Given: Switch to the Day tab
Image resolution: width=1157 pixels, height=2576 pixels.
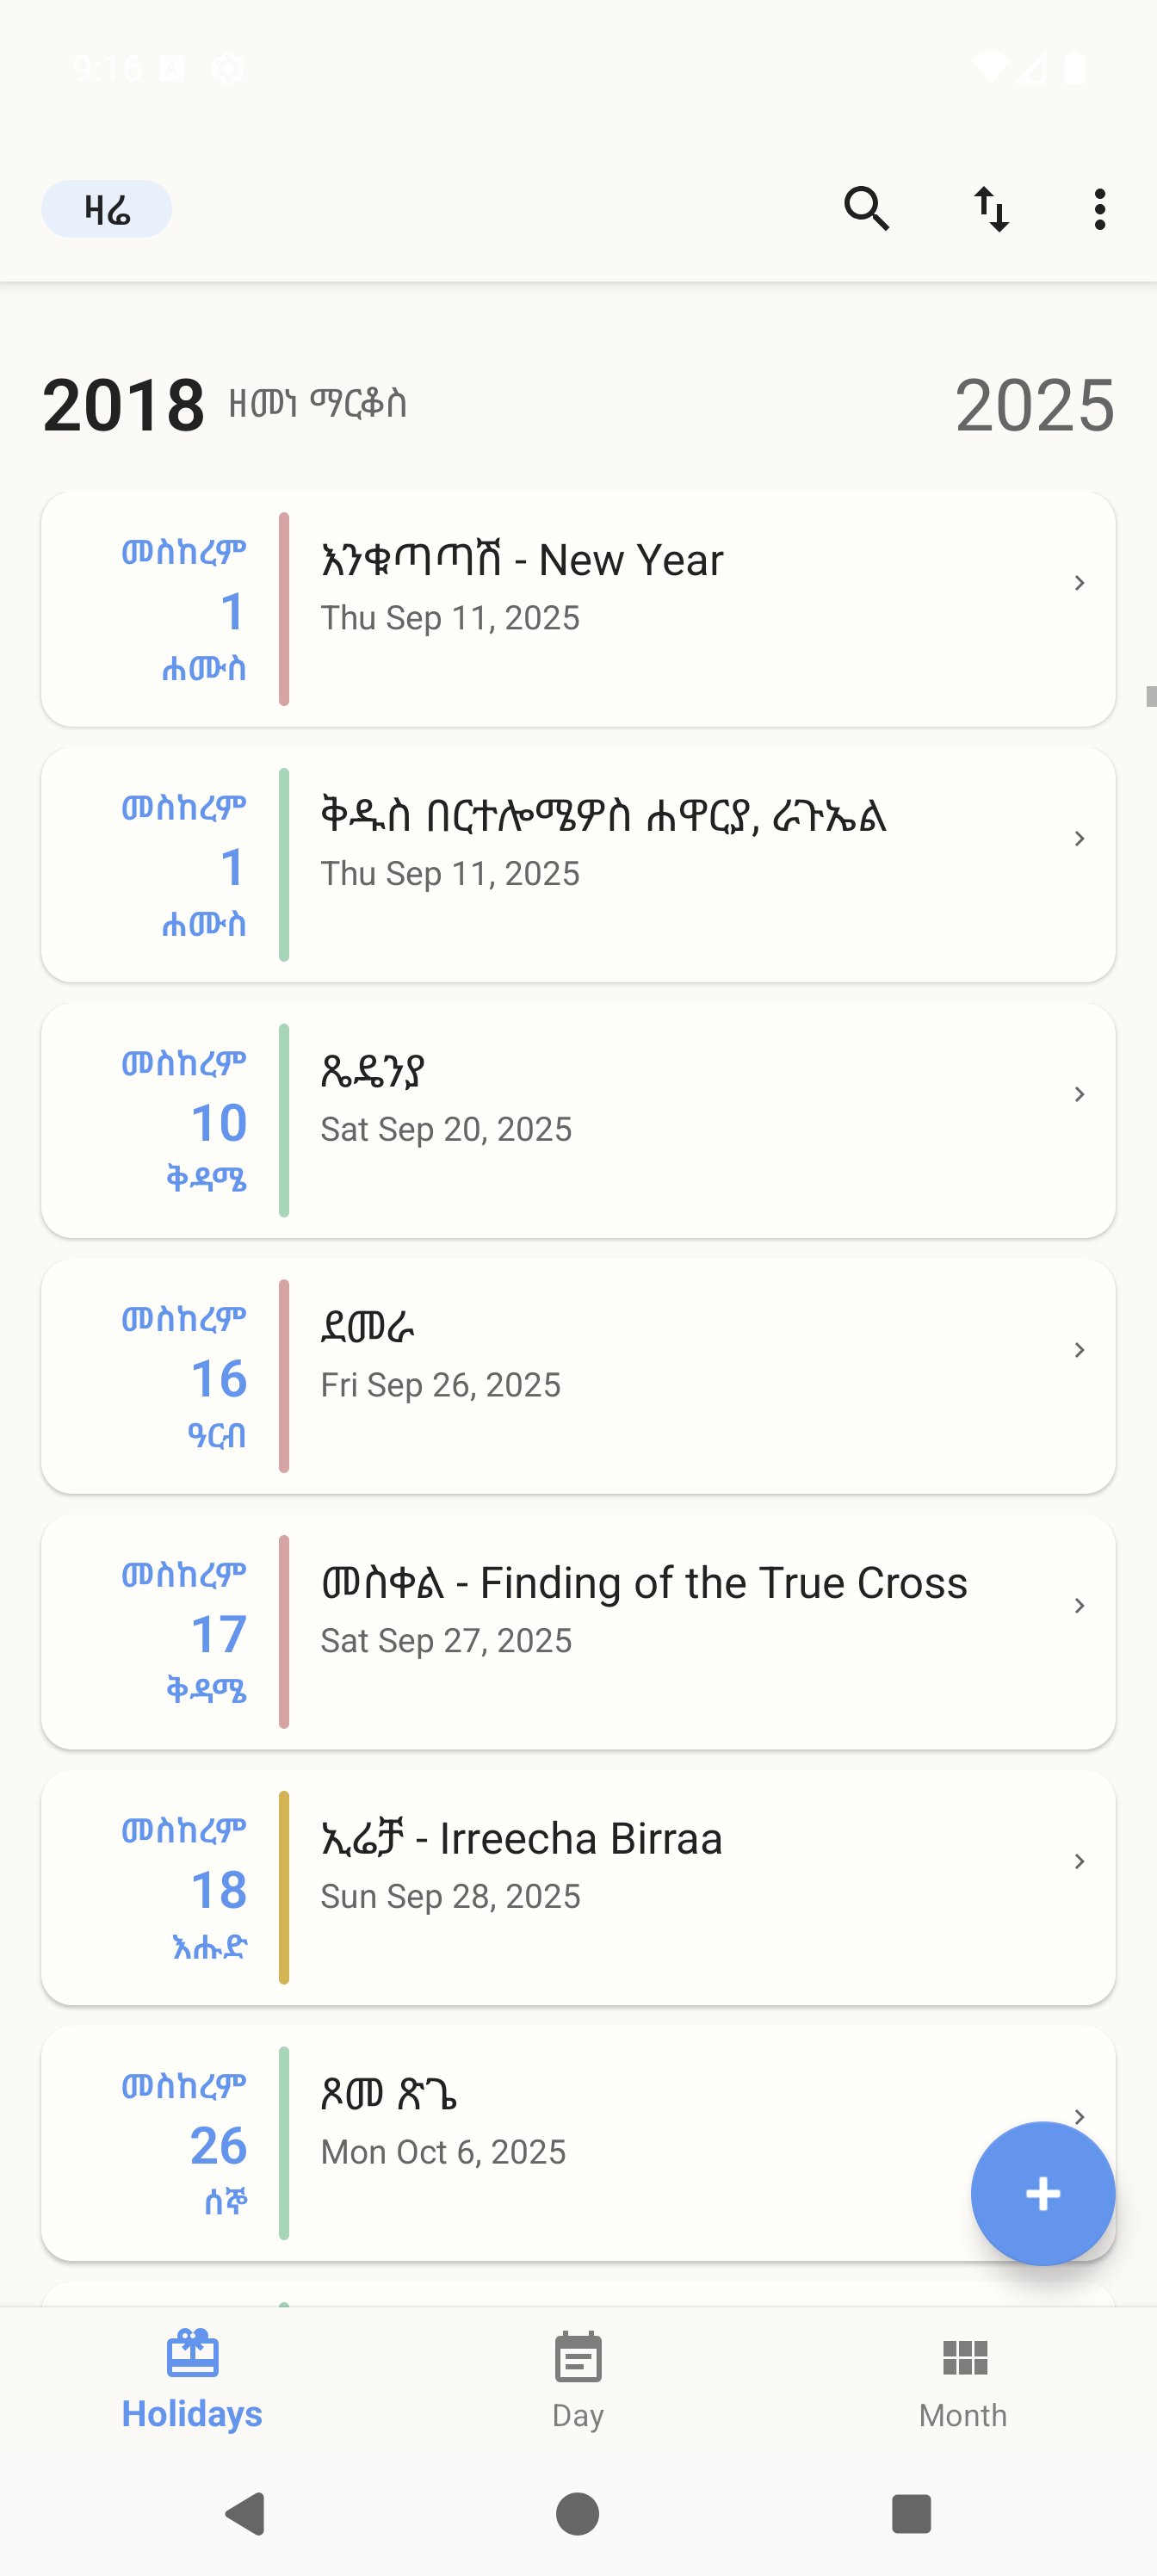Looking at the screenshot, I should (x=578, y=2383).
